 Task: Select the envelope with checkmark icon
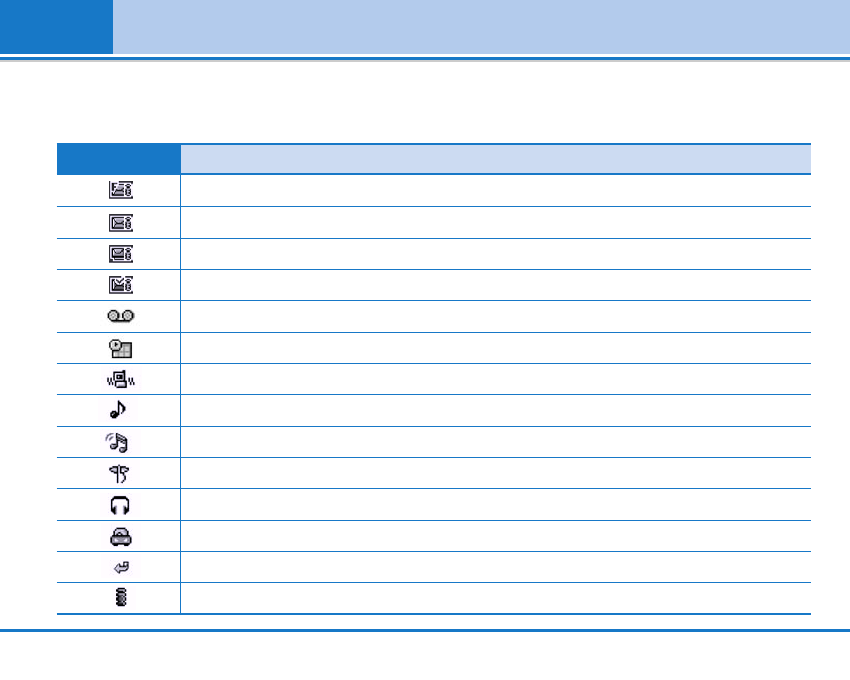pos(119,285)
